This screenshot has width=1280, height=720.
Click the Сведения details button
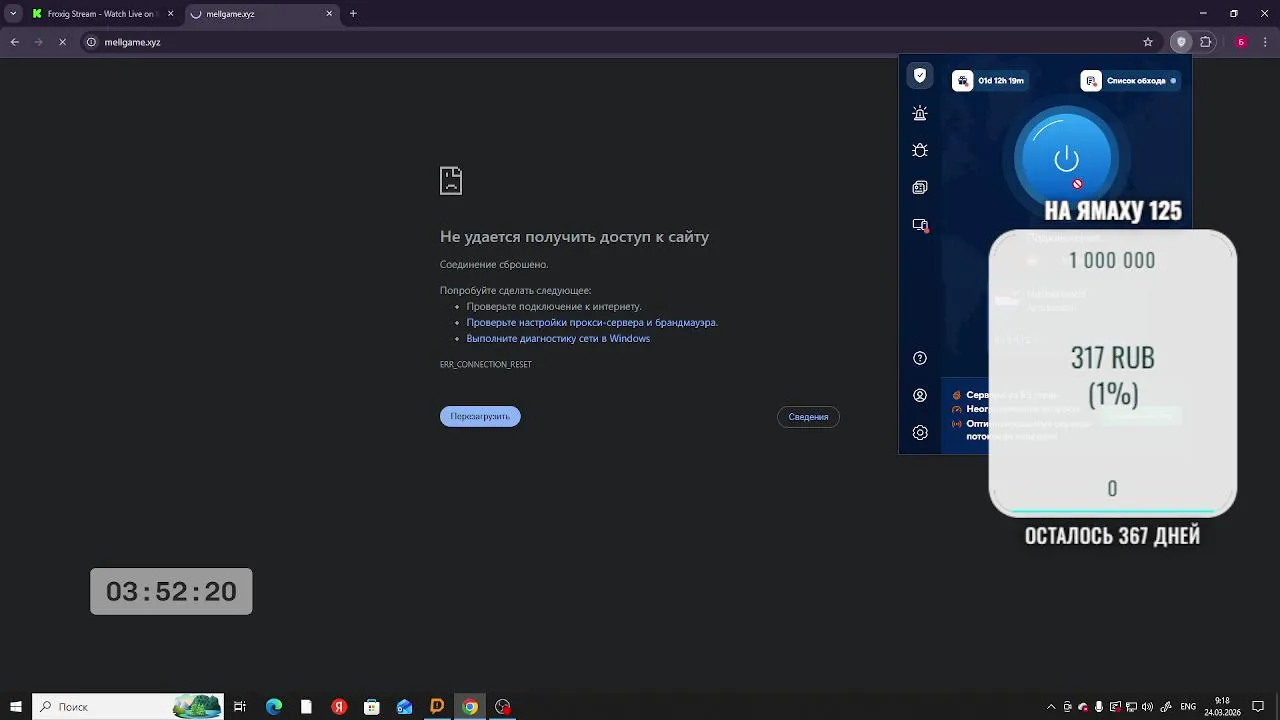pos(808,416)
